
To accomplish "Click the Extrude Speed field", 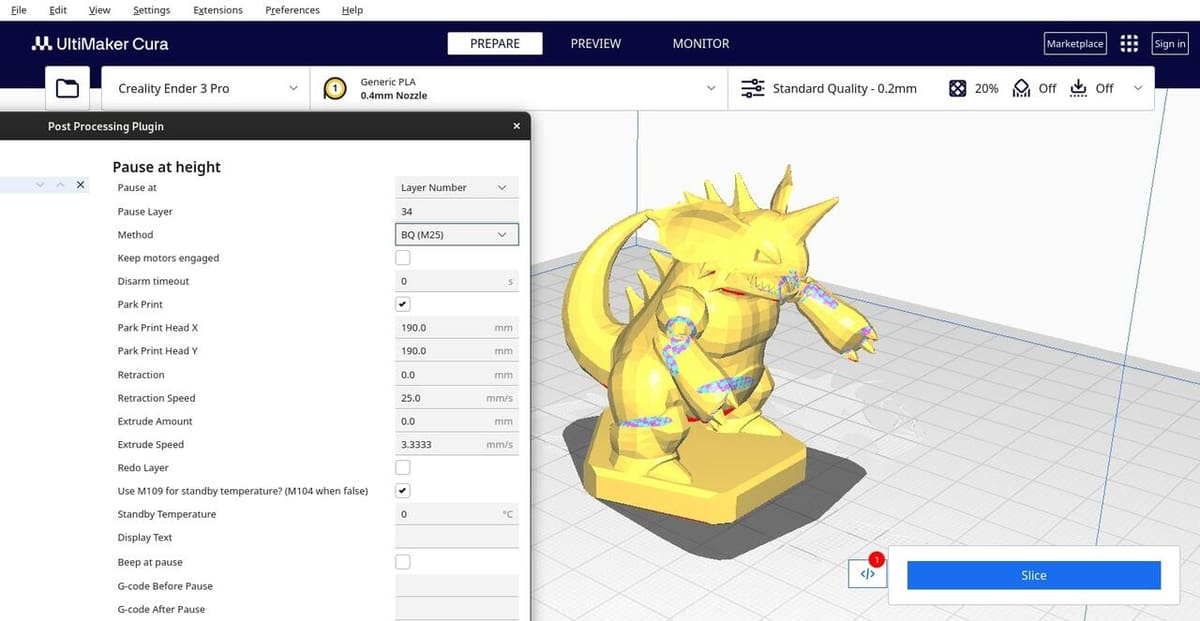I will pos(457,445).
